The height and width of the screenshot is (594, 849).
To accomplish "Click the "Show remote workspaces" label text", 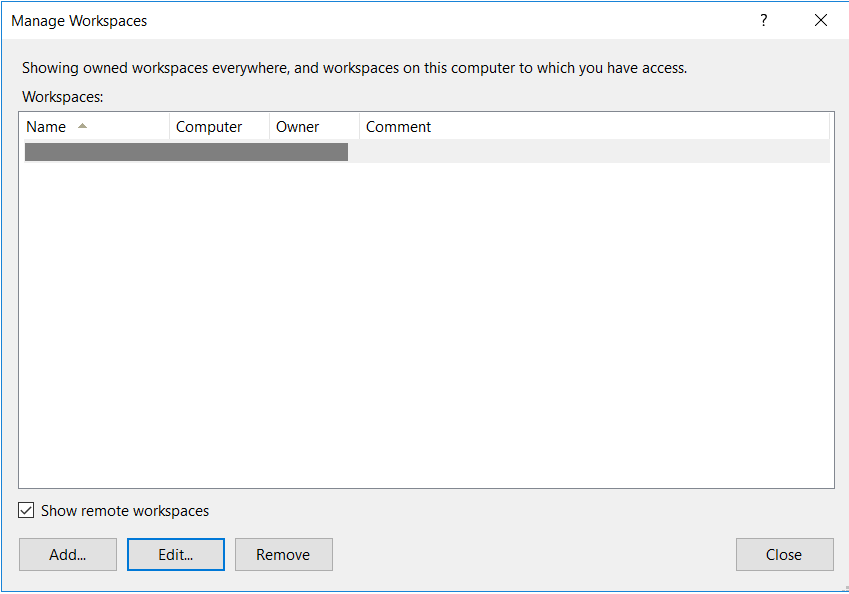I will click(x=125, y=511).
